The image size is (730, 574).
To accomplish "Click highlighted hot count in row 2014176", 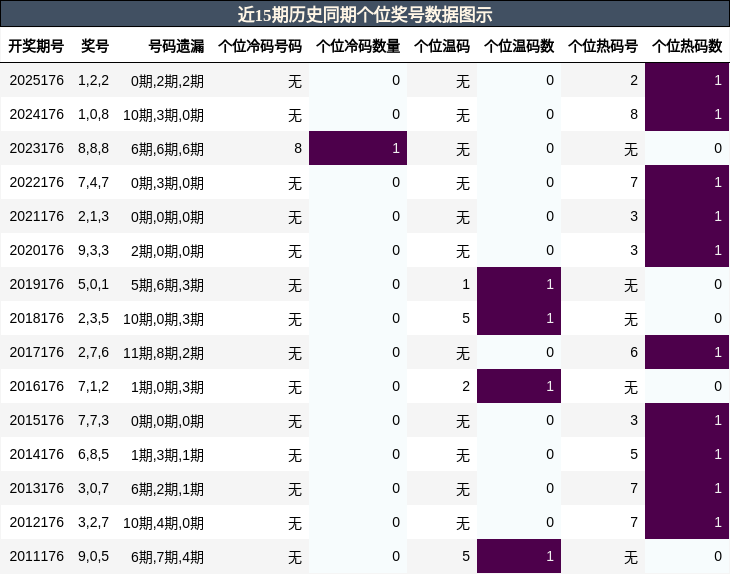I will [687, 454].
